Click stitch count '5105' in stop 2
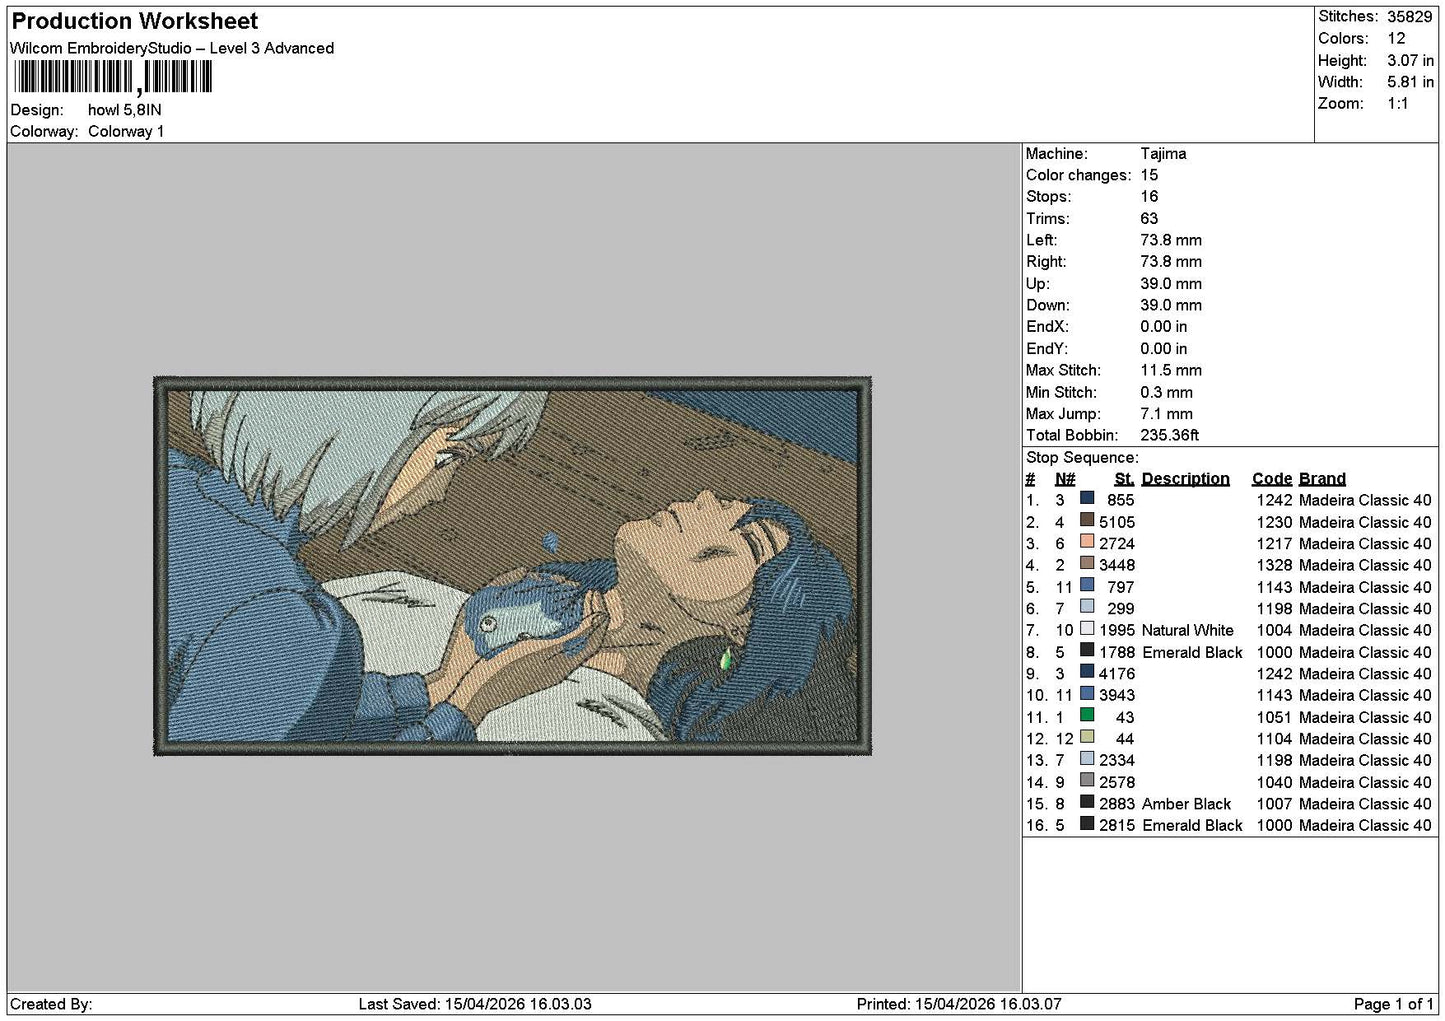 click(1117, 523)
